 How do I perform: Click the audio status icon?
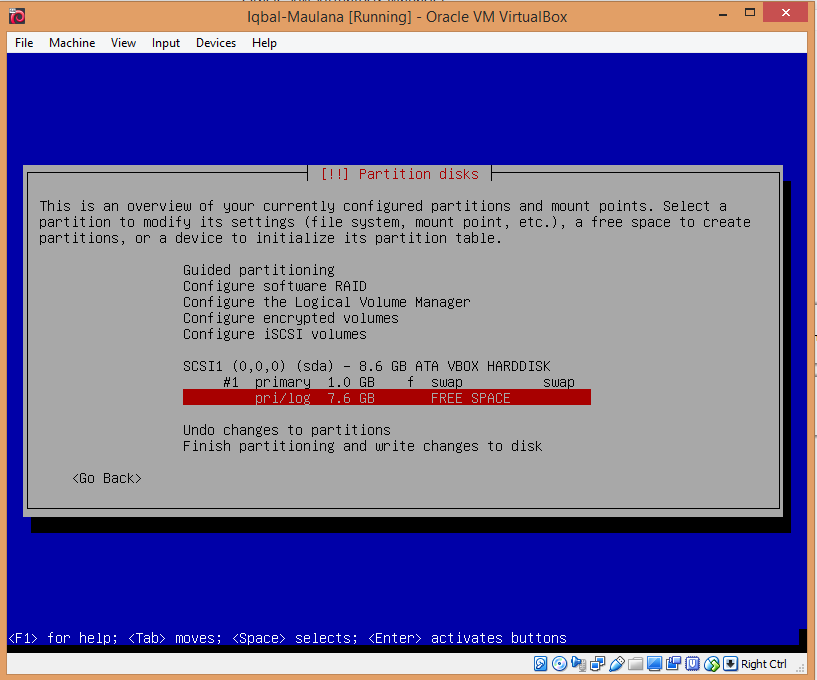578,664
